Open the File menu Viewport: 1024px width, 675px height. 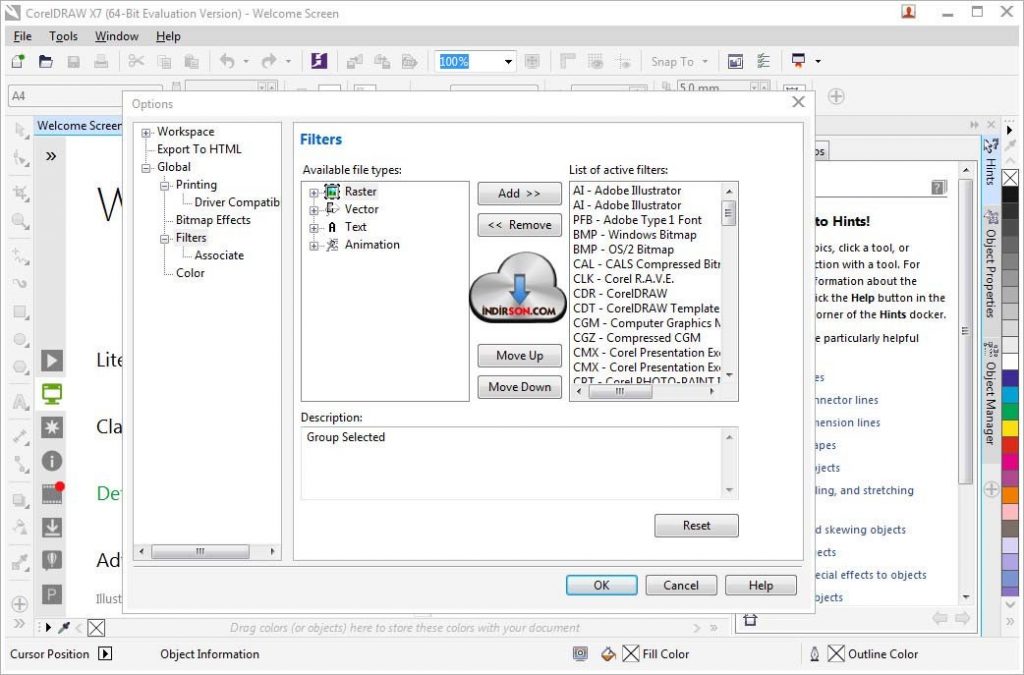click(22, 37)
